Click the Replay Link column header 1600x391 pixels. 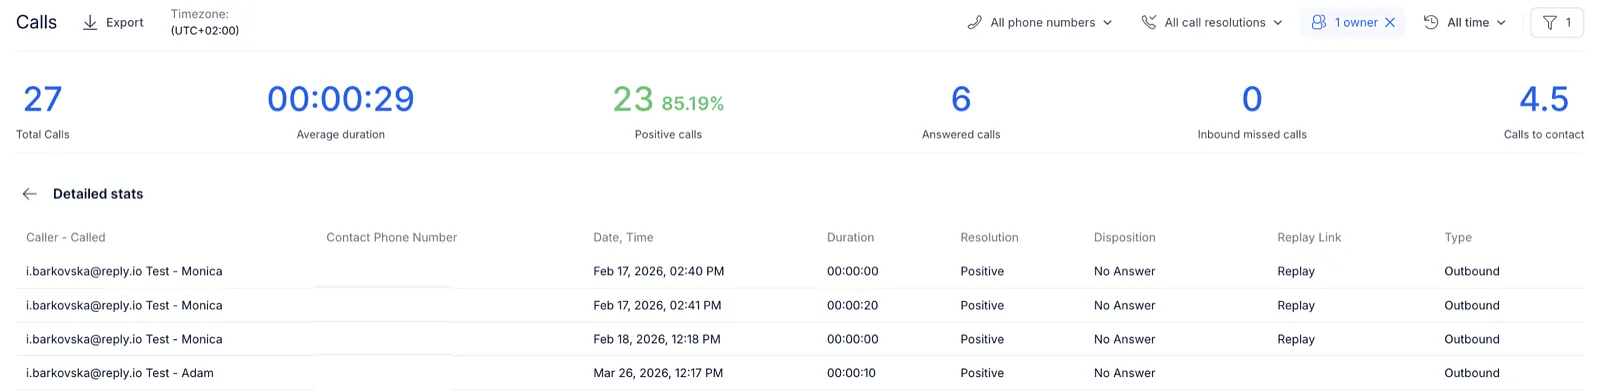pos(1309,237)
